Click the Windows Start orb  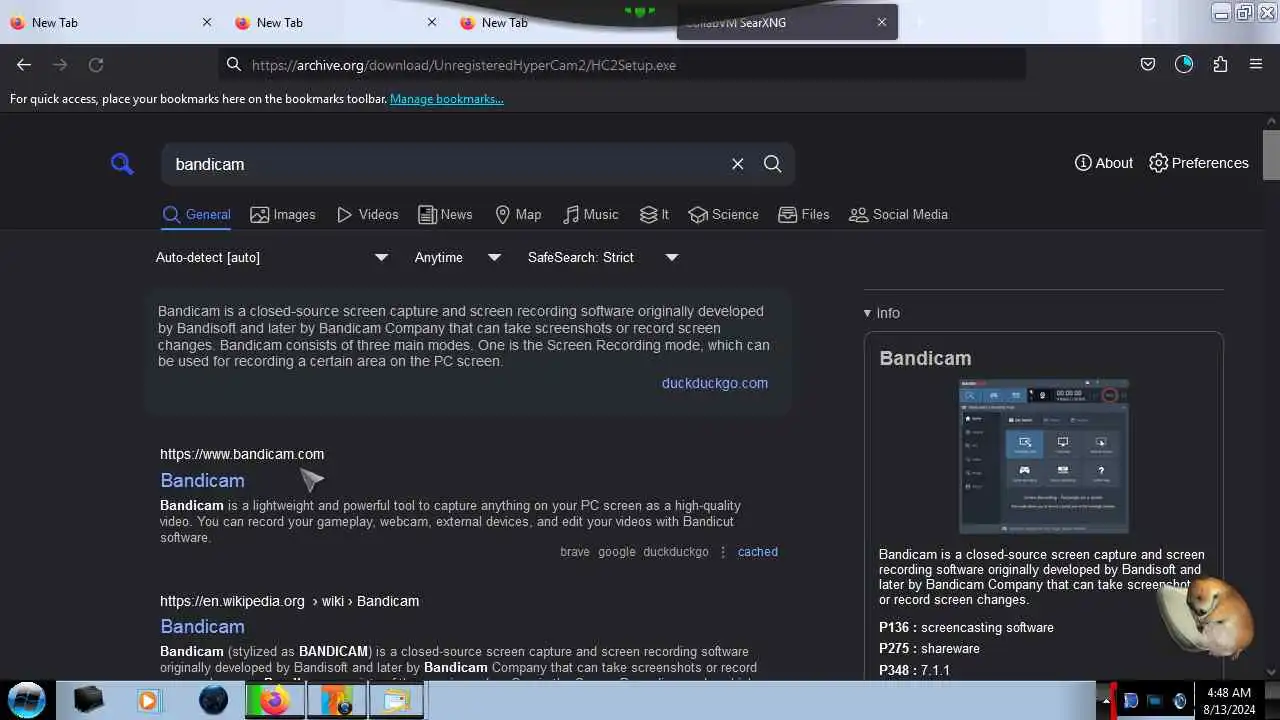27,700
